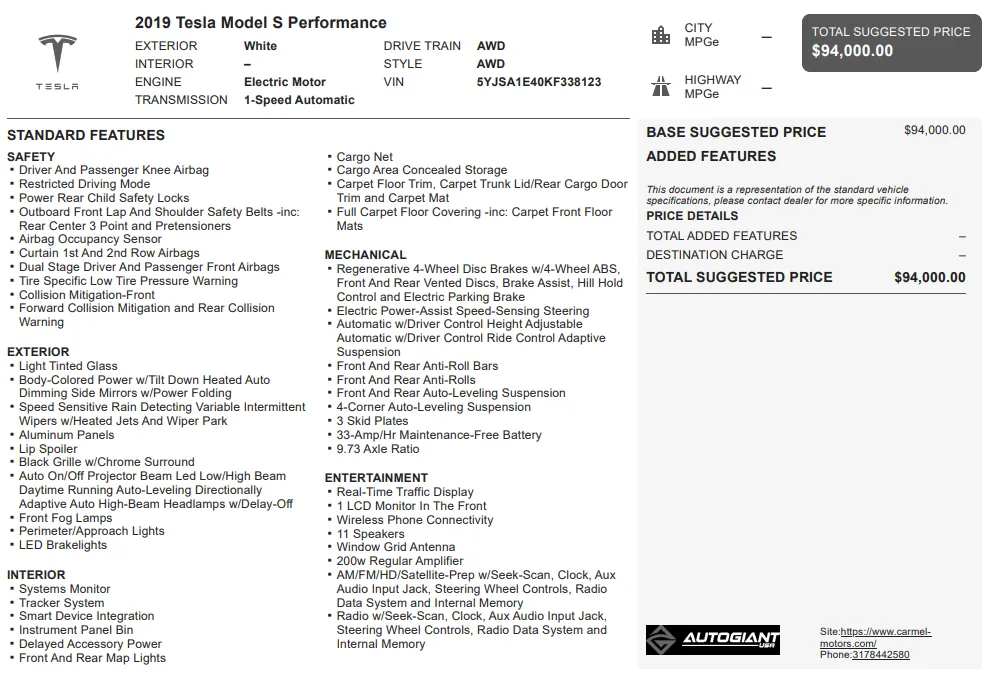
Task: Click the Electric Motor engine value
Action: 285,82
